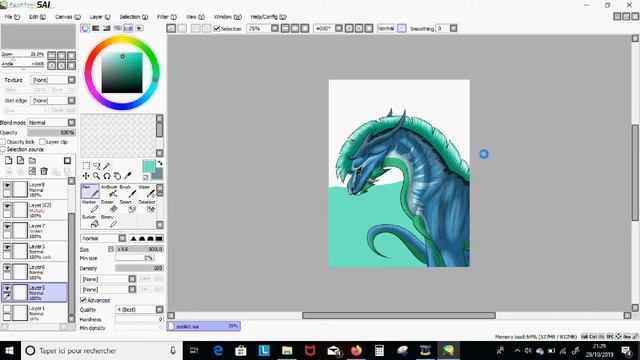The width and height of the screenshot is (640, 360).
Task: Show the color wheel panel
Action: pyautogui.click(x=85, y=28)
